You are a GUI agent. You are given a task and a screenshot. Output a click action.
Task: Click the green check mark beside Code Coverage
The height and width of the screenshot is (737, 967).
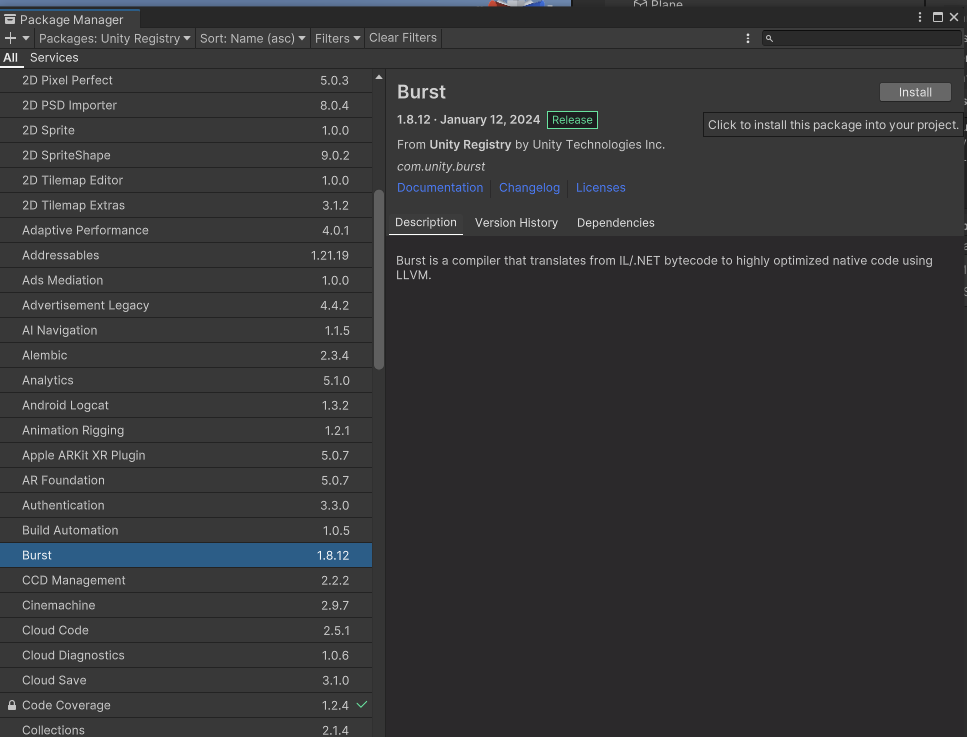click(361, 705)
